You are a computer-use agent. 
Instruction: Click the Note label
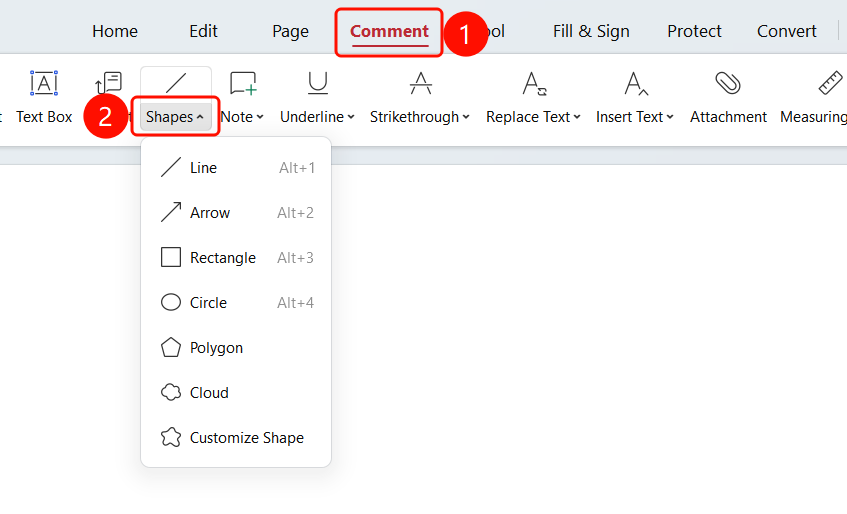click(237, 117)
